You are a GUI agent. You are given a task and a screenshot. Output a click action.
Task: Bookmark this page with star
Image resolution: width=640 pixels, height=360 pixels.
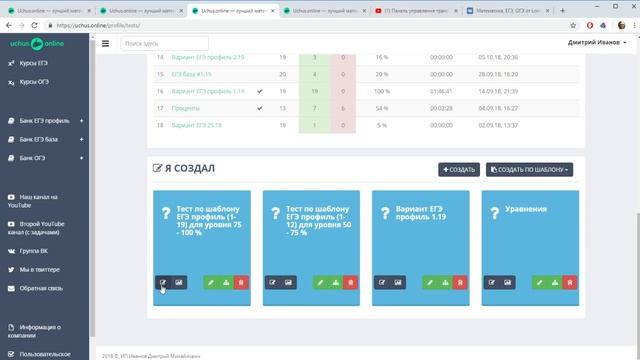(x=573, y=25)
